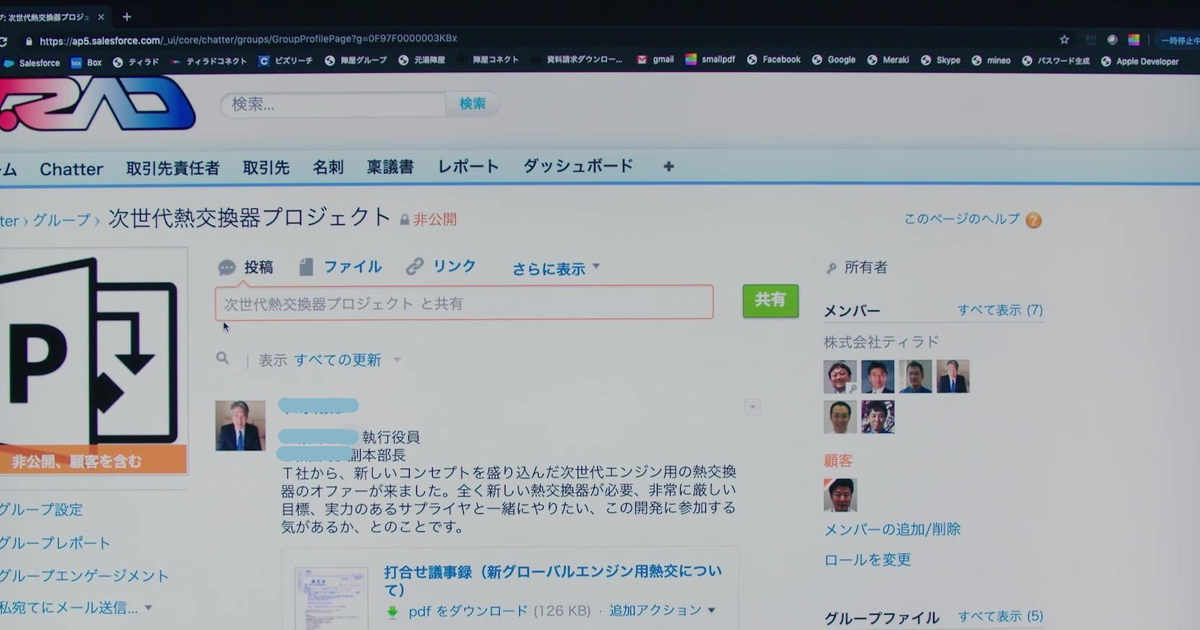1200x630 pixels.
Task: Open the Box bookmark
Action: pos(86,62)
